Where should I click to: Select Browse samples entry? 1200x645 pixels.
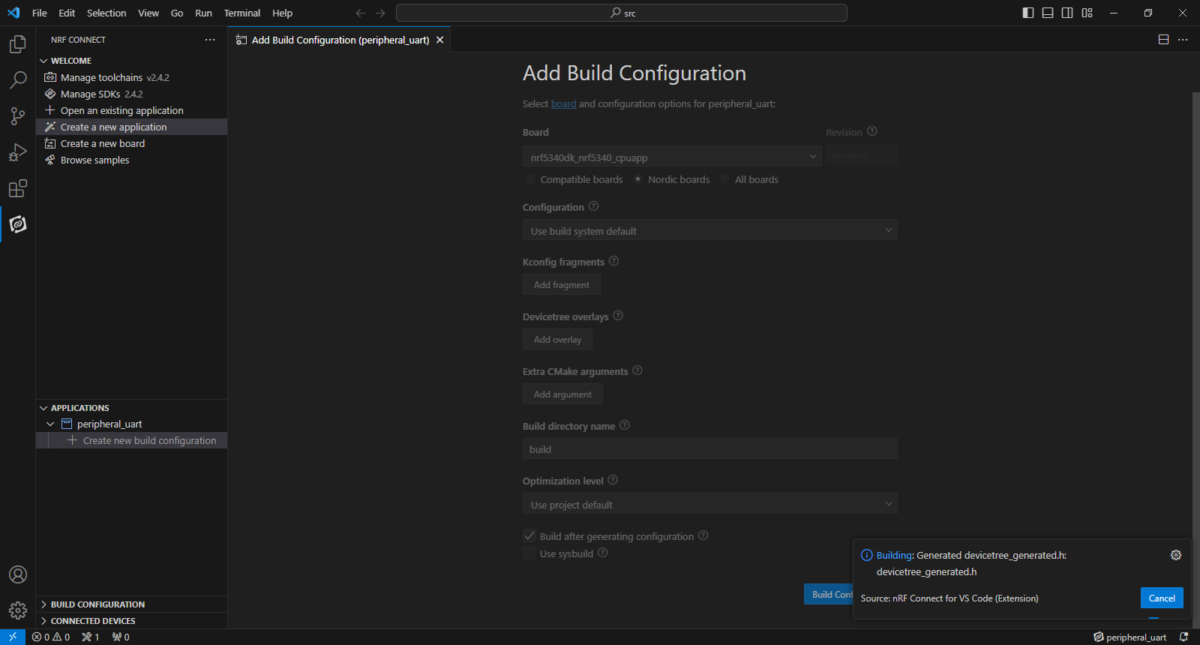pos(131,160)
